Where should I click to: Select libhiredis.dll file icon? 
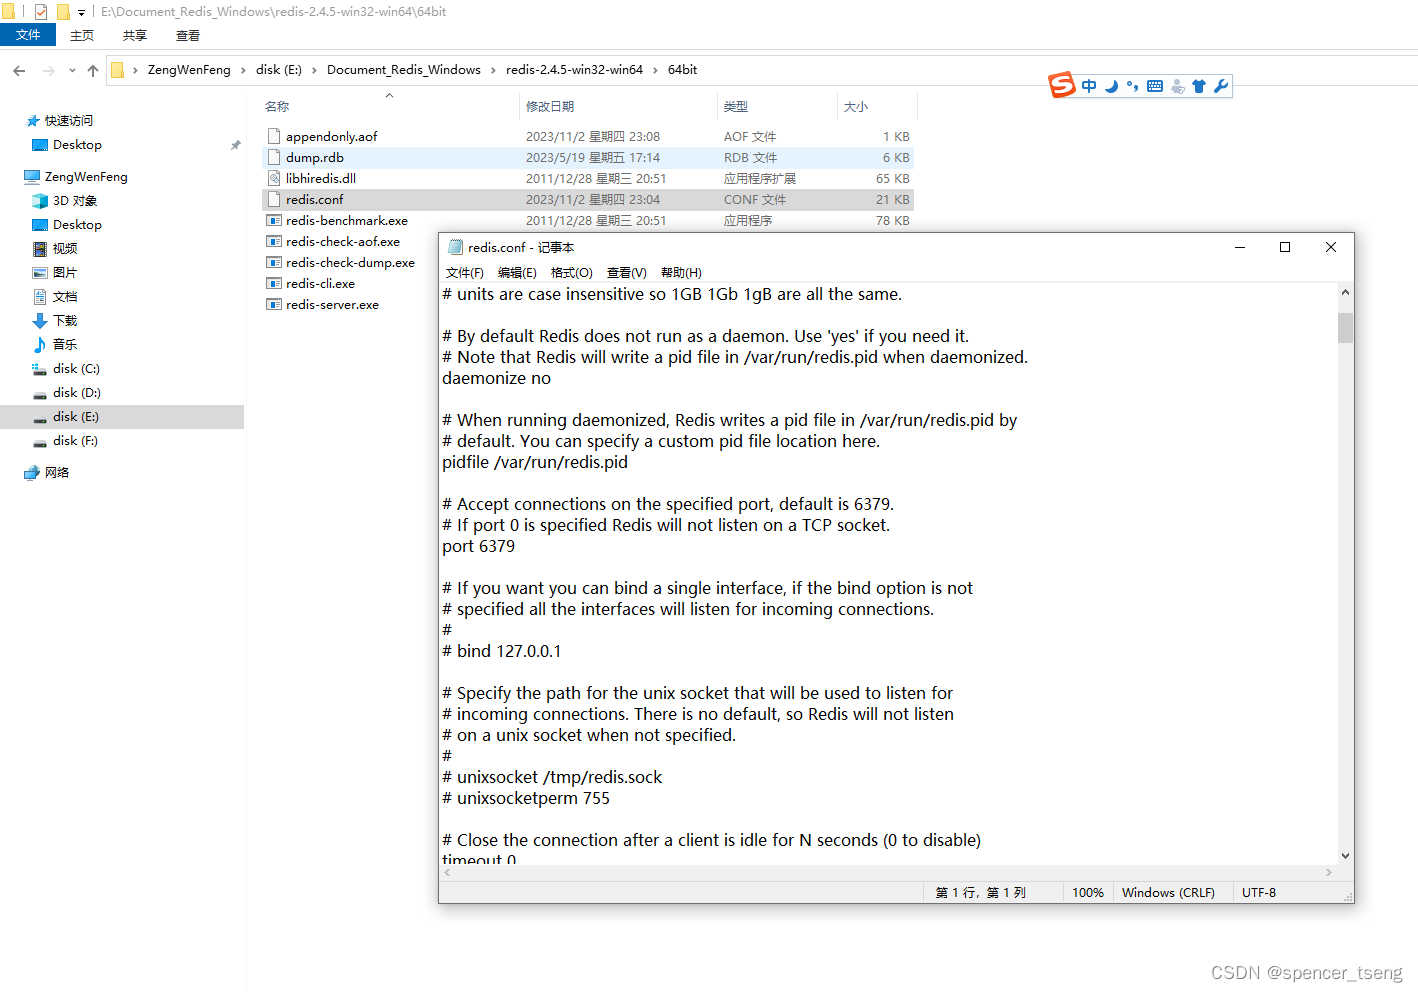pyautogui.click(x=274, y=178)
